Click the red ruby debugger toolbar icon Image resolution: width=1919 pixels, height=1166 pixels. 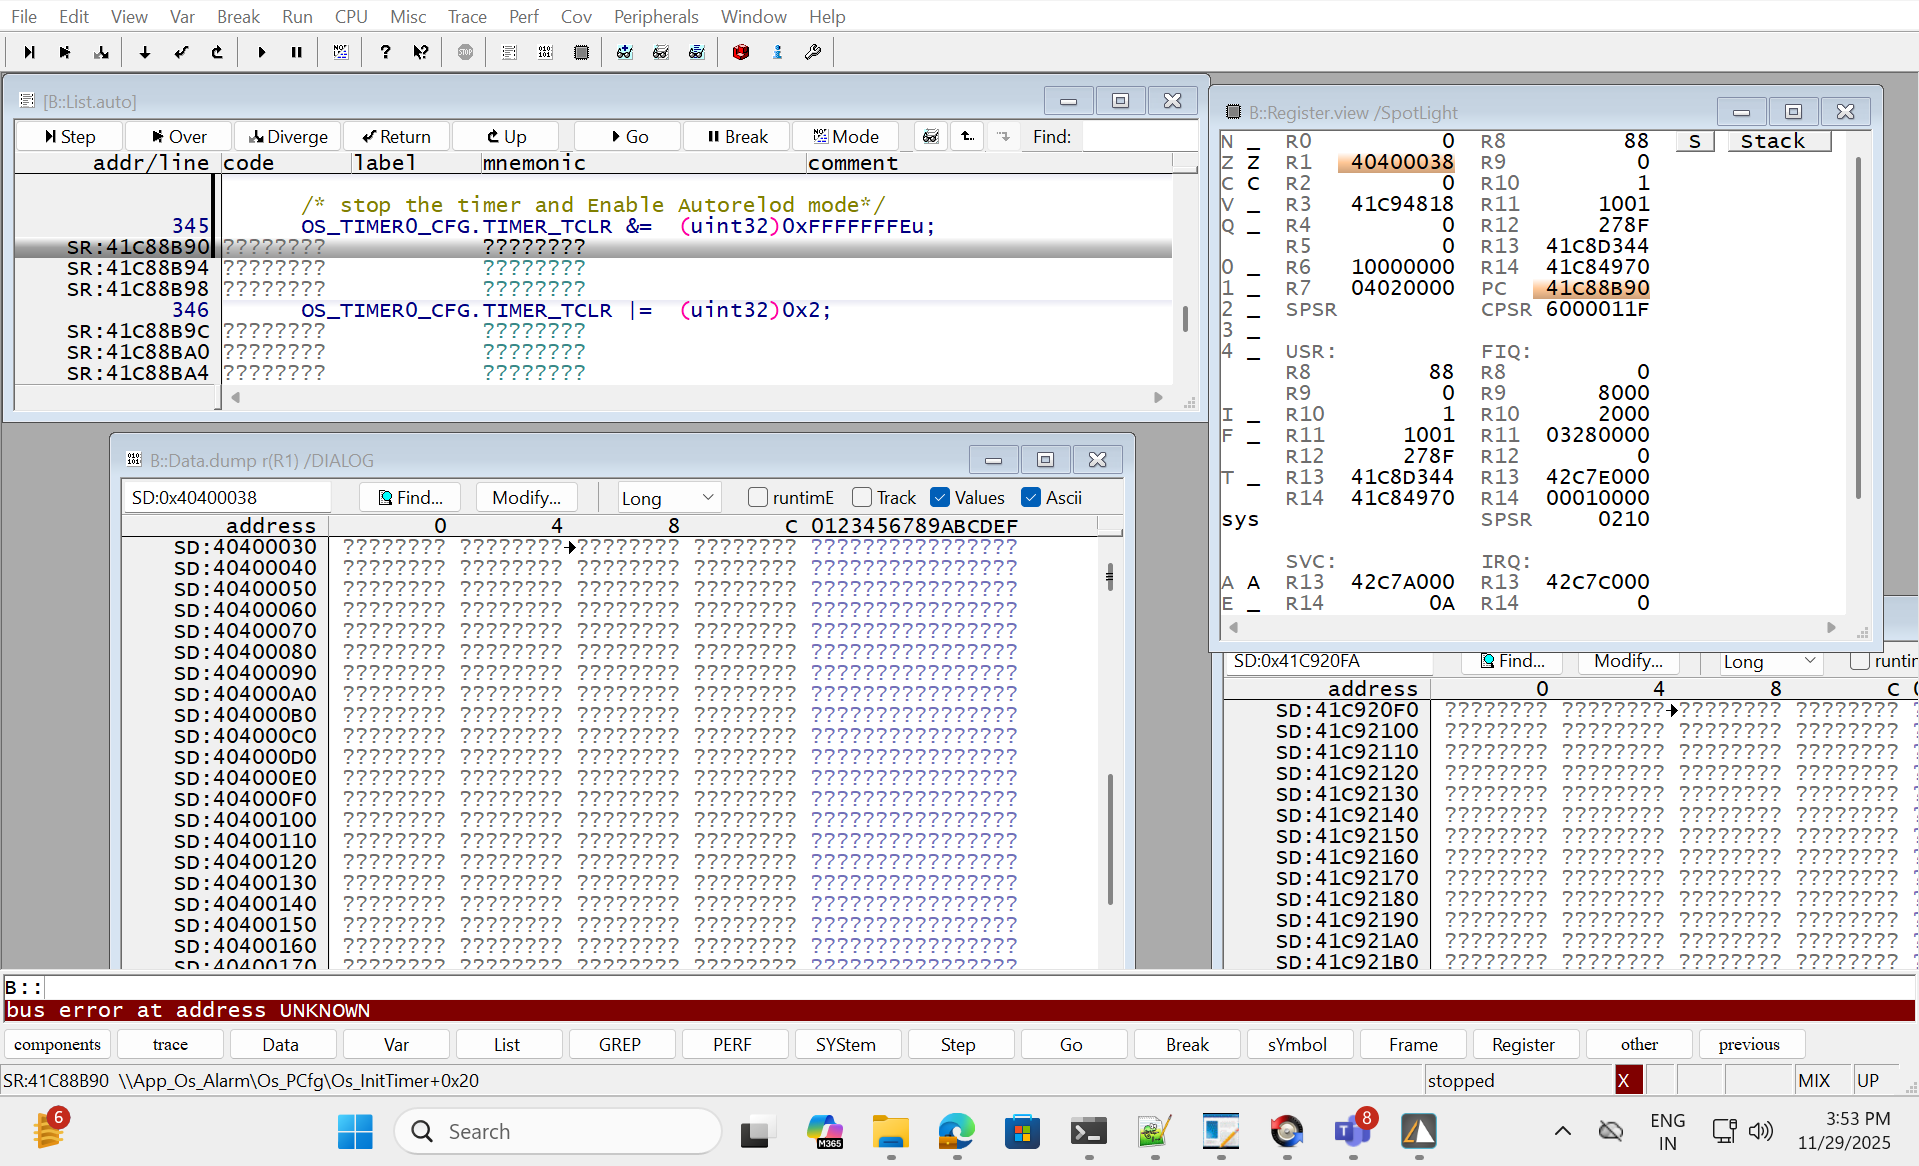pyautogui.click(x=740, y=52)
